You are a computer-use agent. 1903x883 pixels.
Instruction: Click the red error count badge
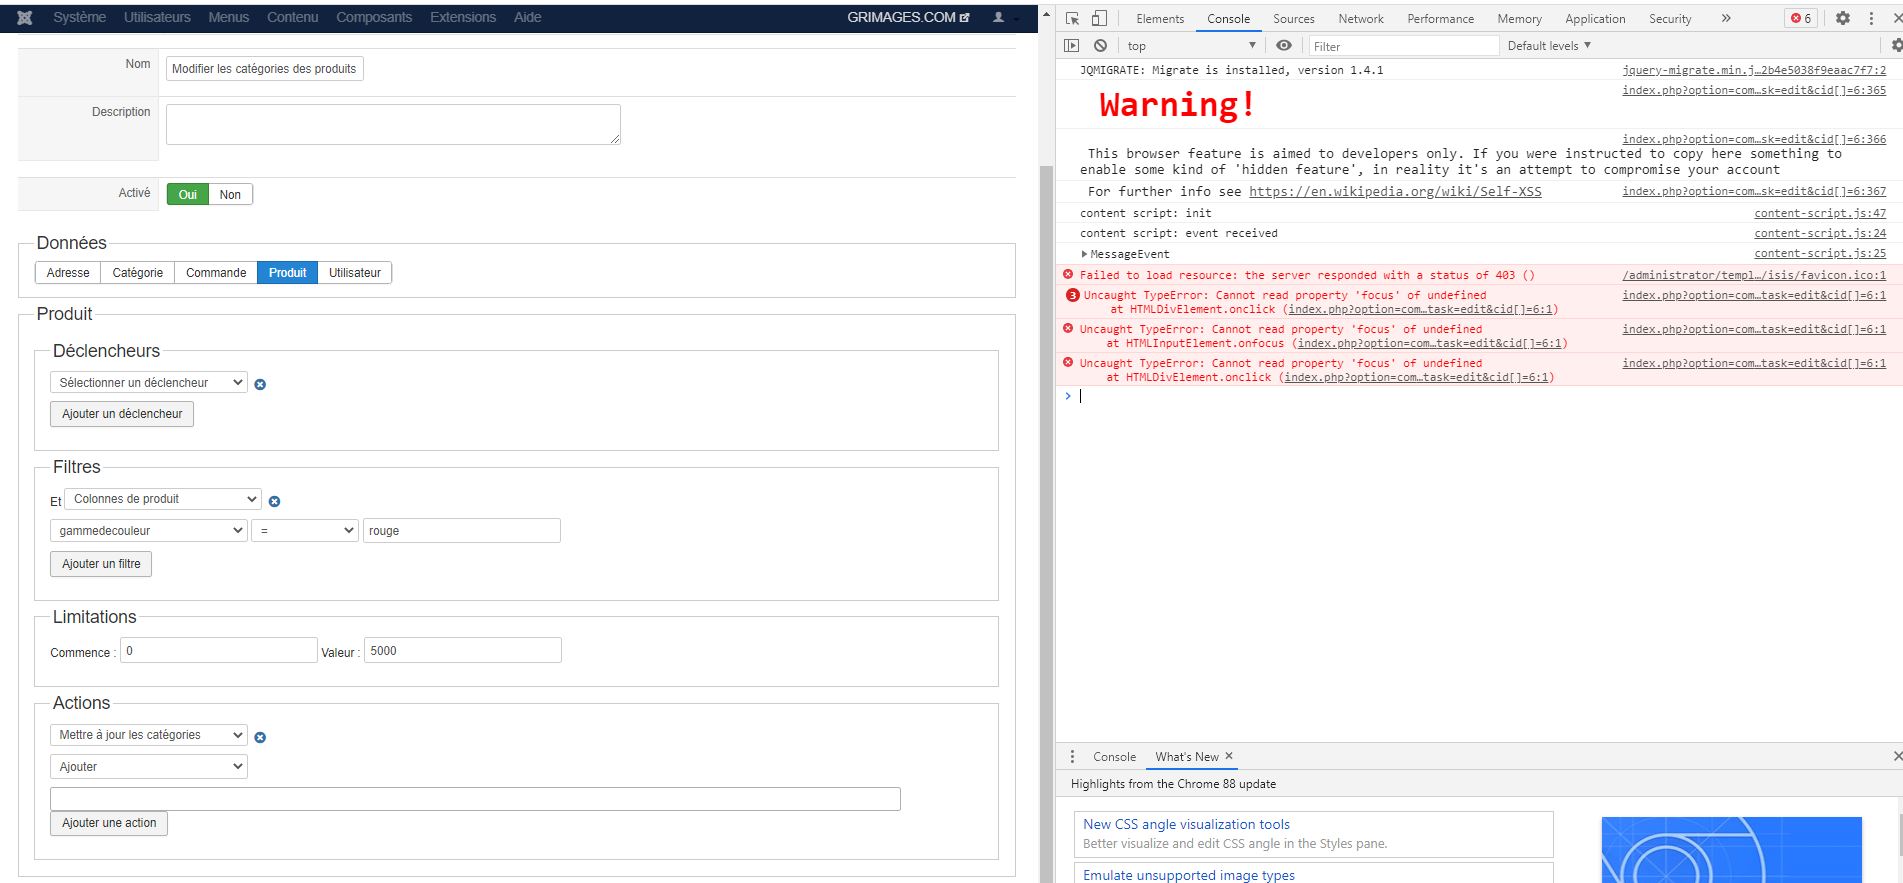1801,18
